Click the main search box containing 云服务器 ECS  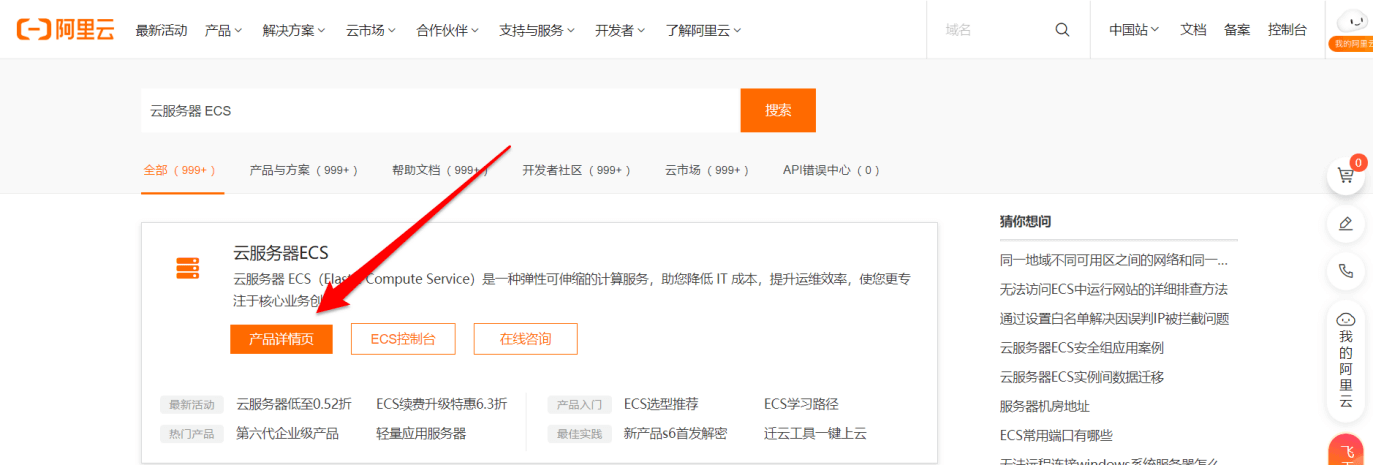(x=440, y=110)
